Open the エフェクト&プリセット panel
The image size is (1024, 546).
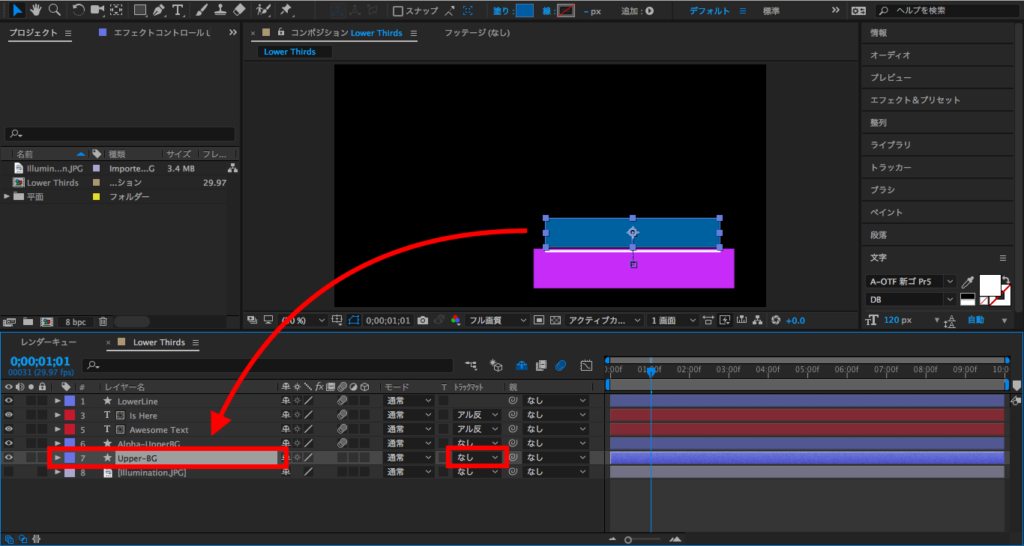[x=914, y=100]
